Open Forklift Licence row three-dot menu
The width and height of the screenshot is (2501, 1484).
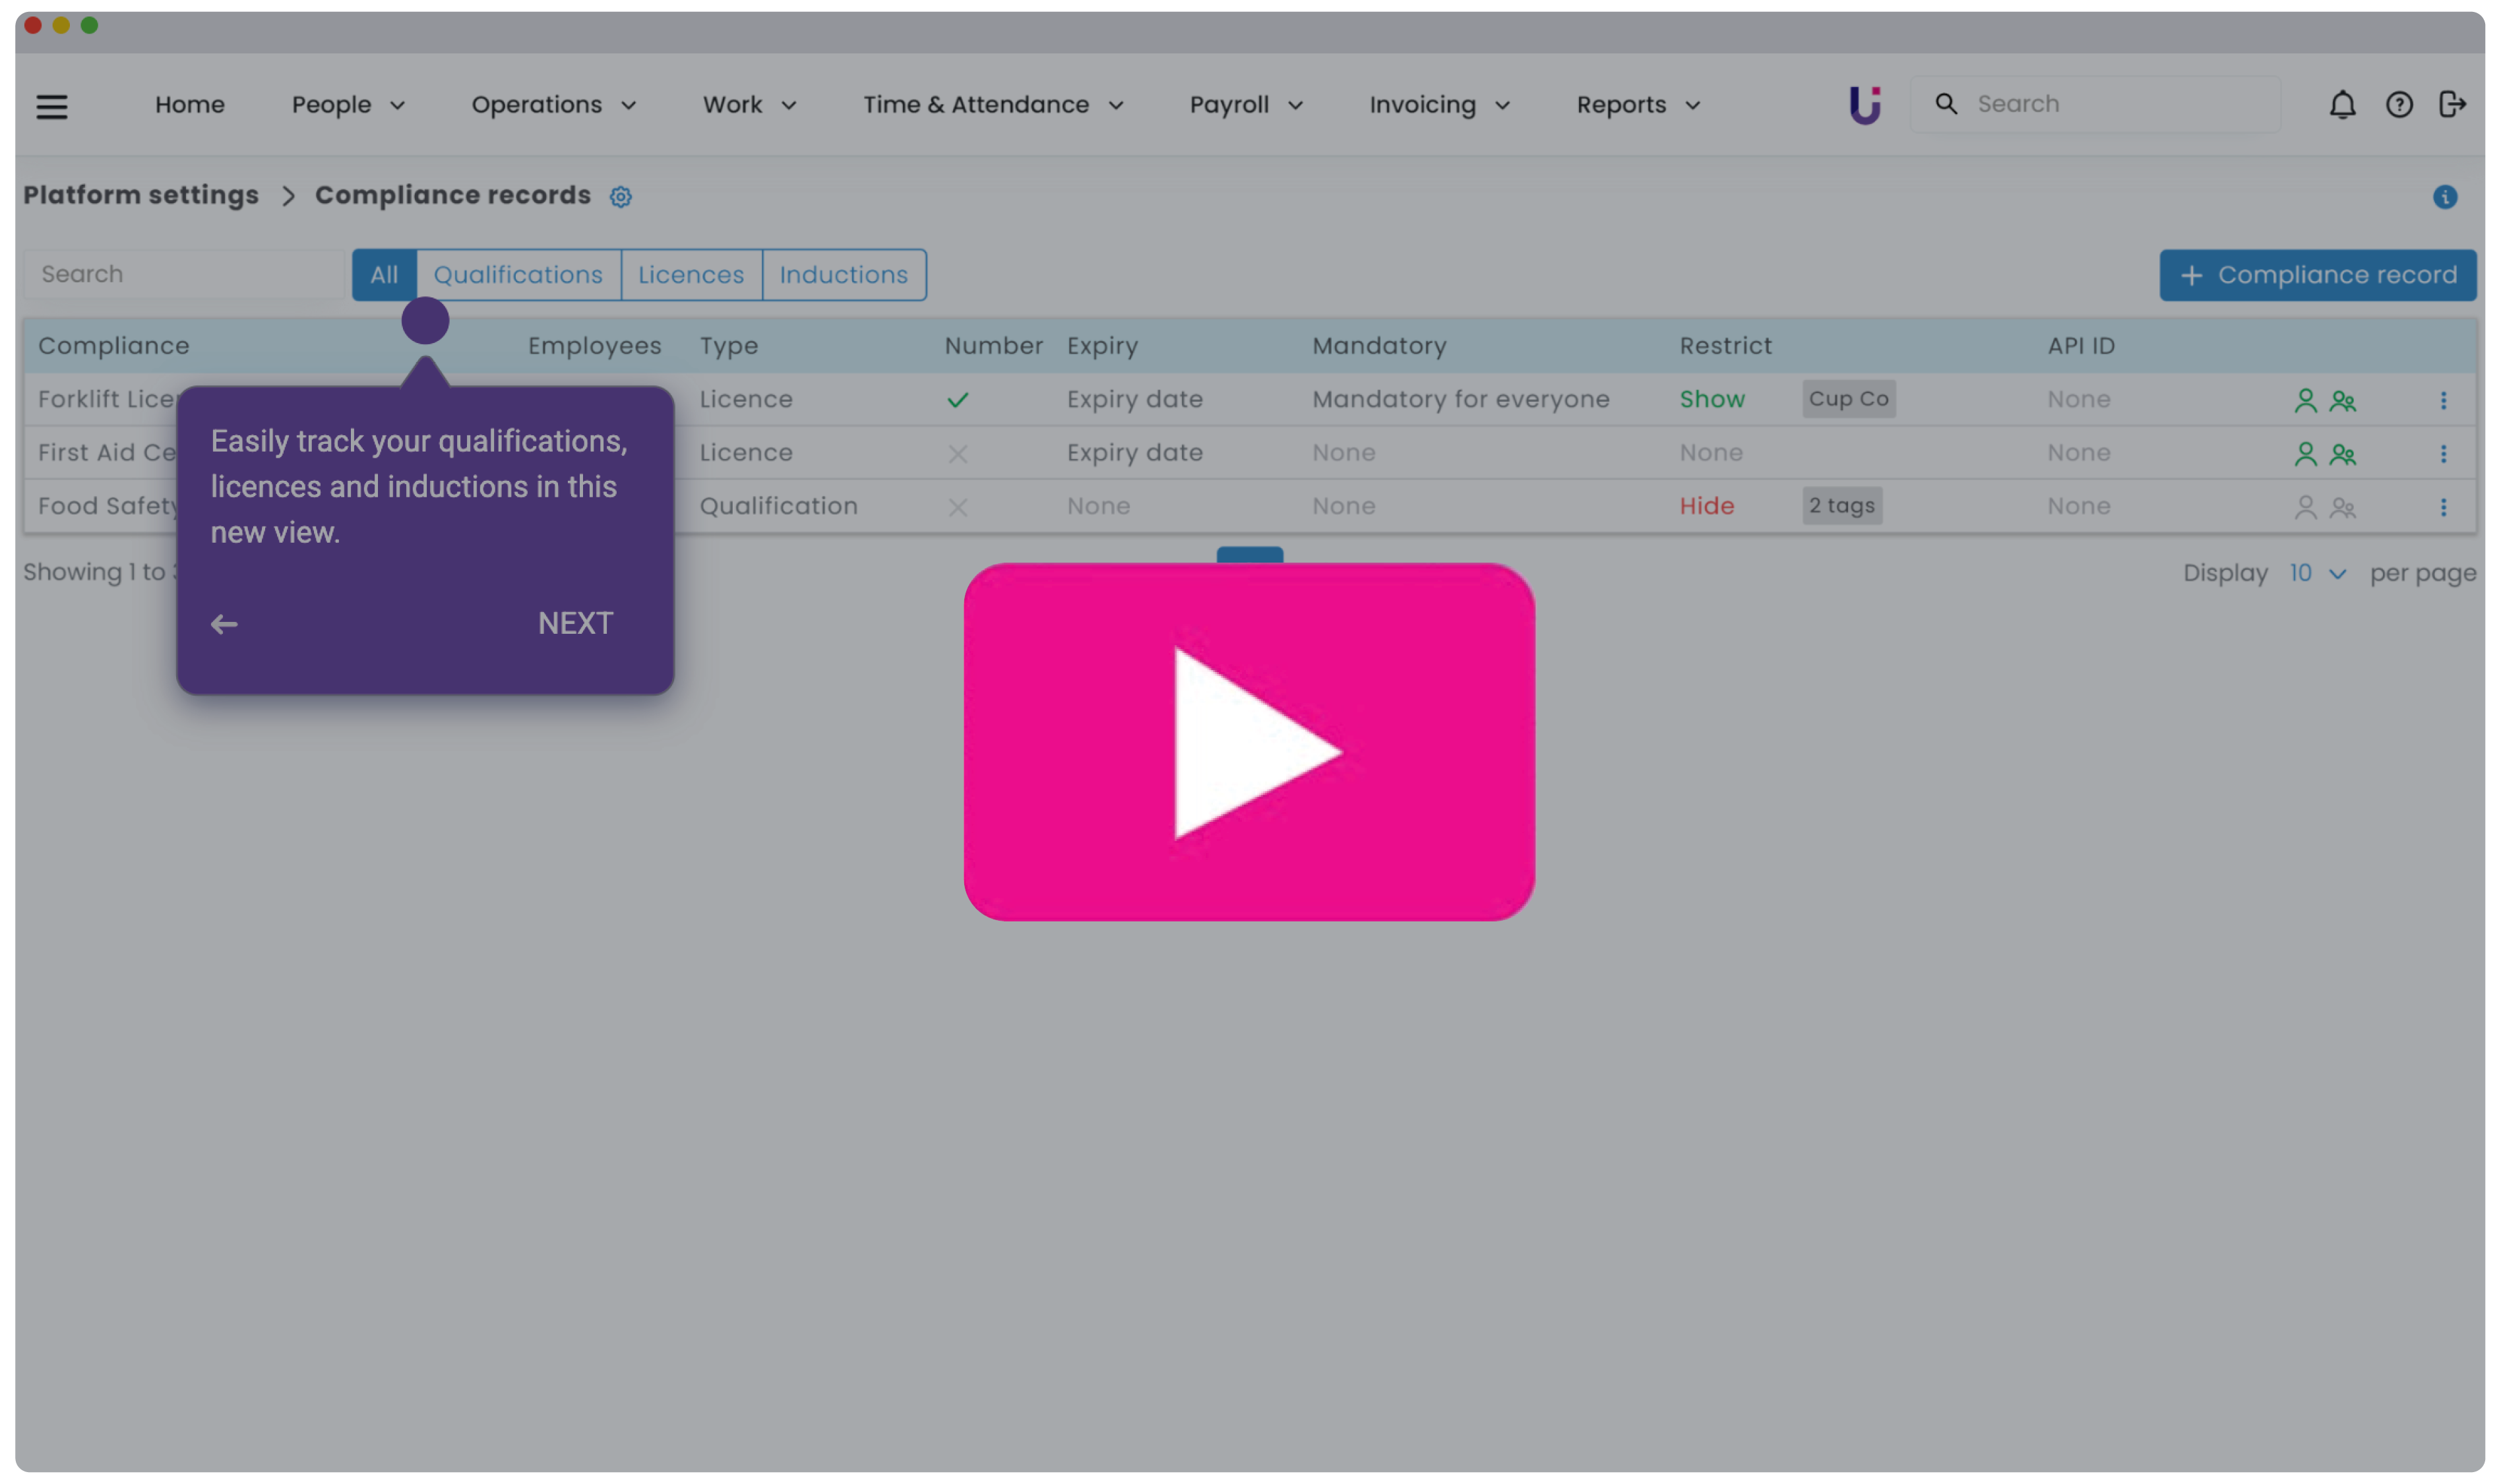tap(2443, 400)
